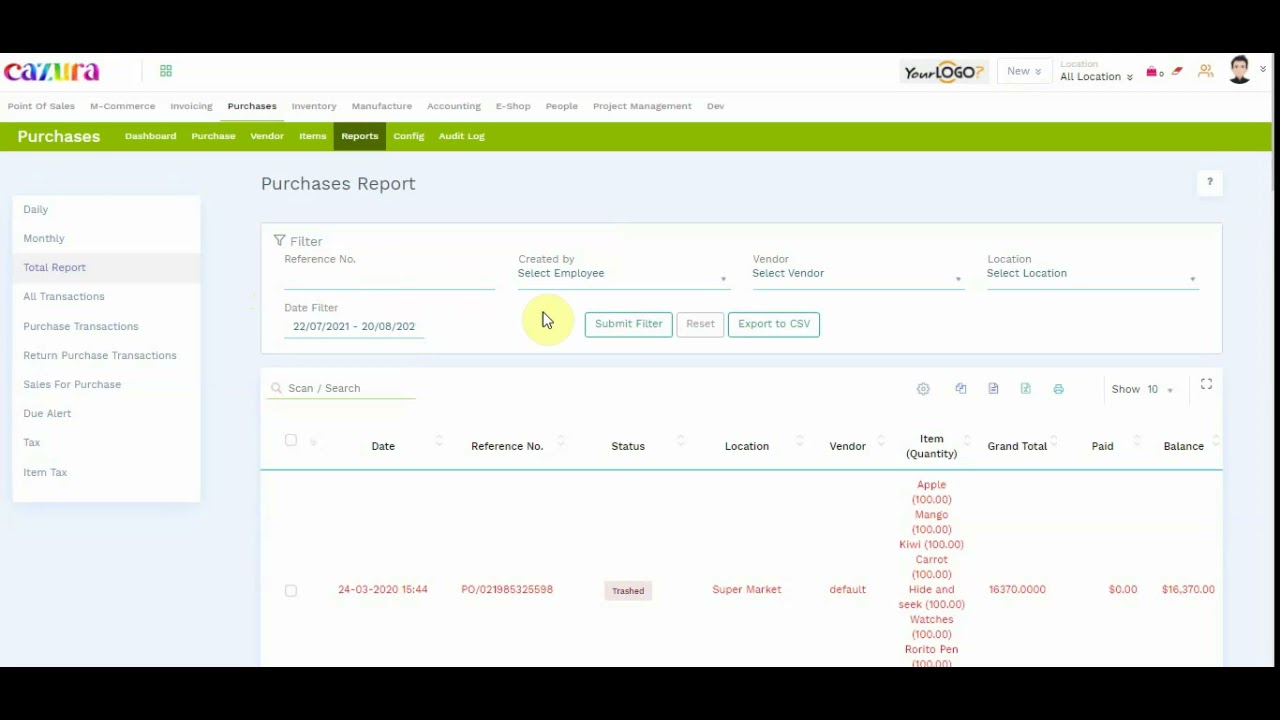Open Project Management module
Screen dimensions: 1280x720
pos(642,106)
